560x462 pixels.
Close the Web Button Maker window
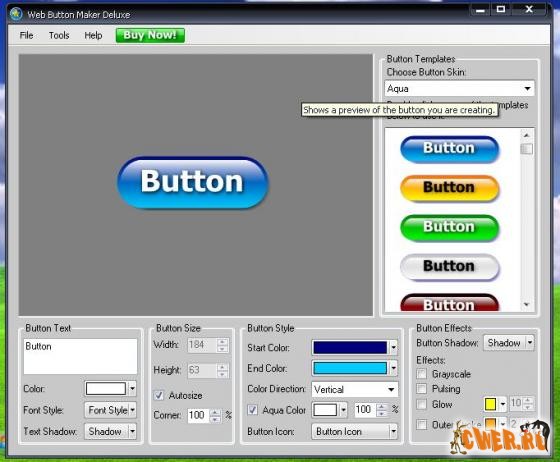point(529,9)
